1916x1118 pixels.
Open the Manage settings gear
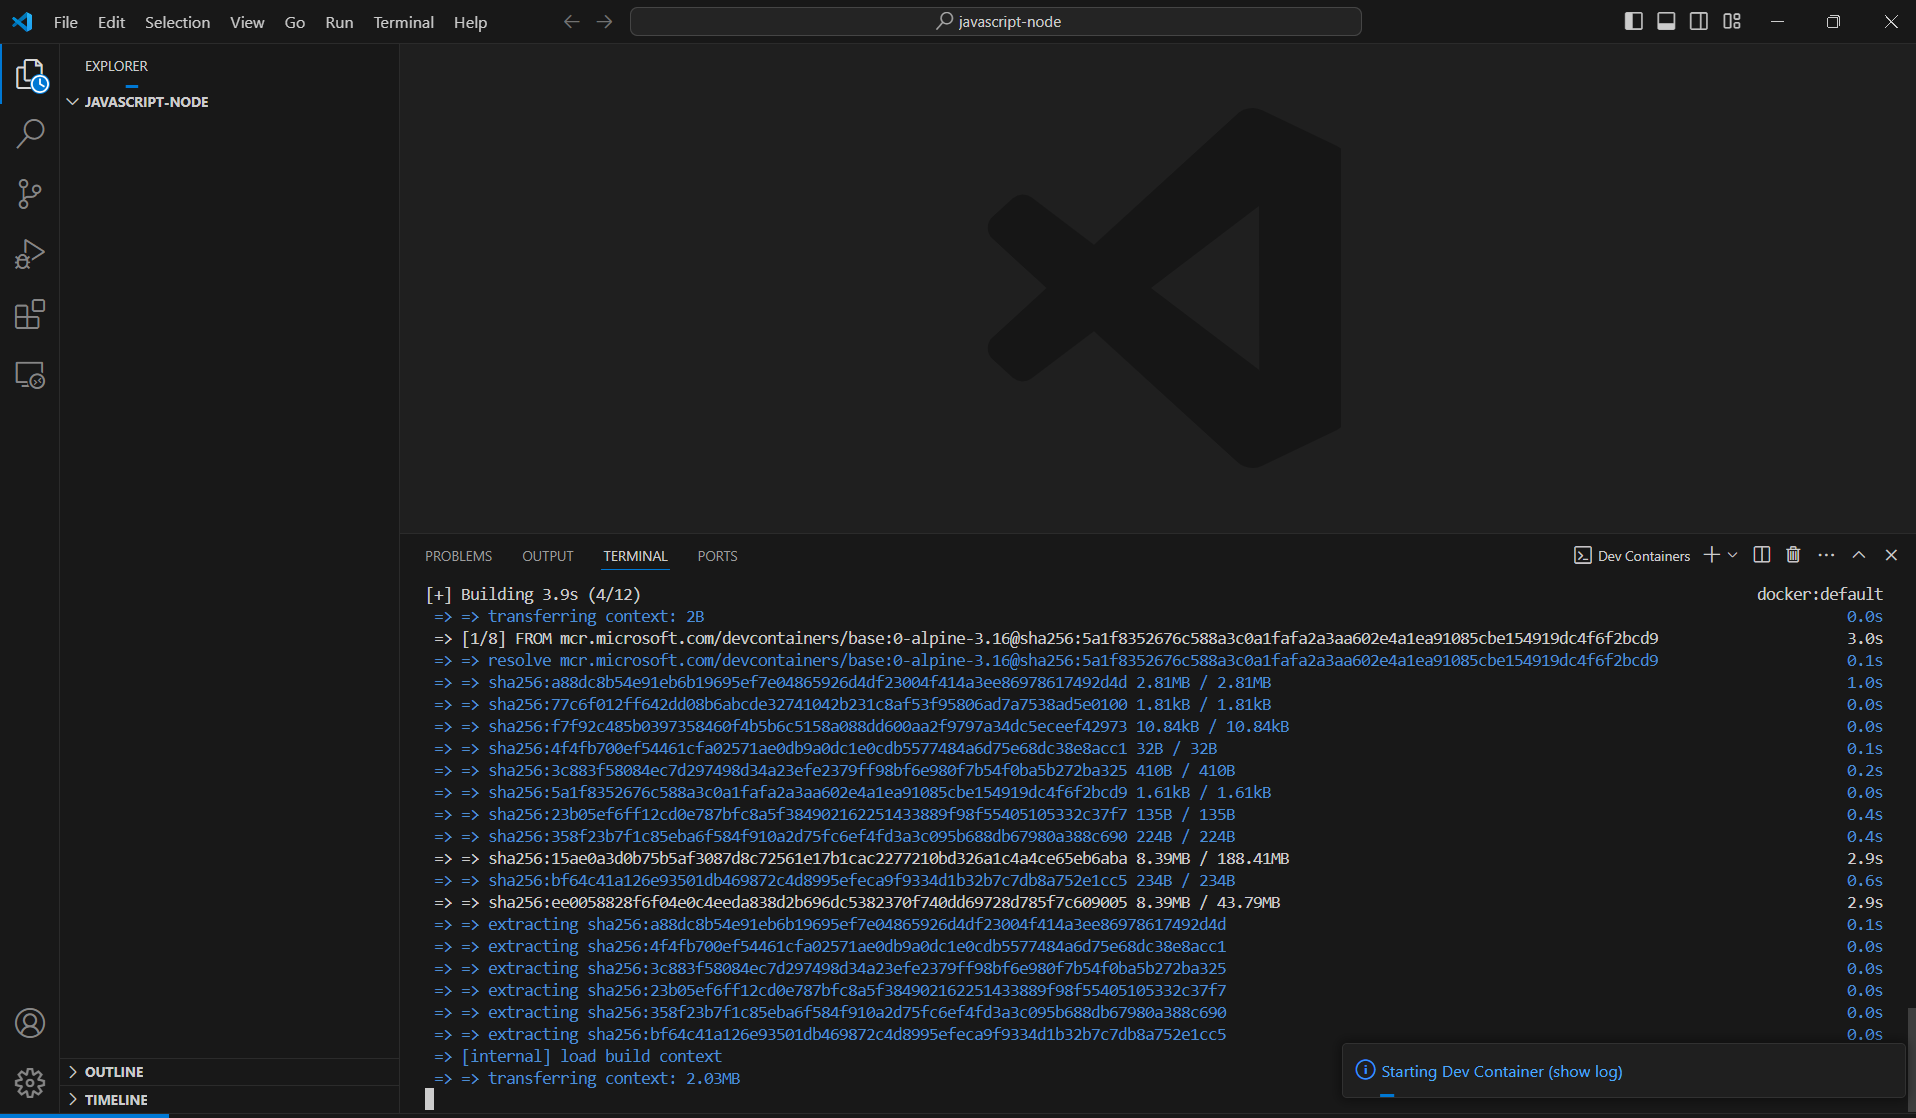[30, 1083]
